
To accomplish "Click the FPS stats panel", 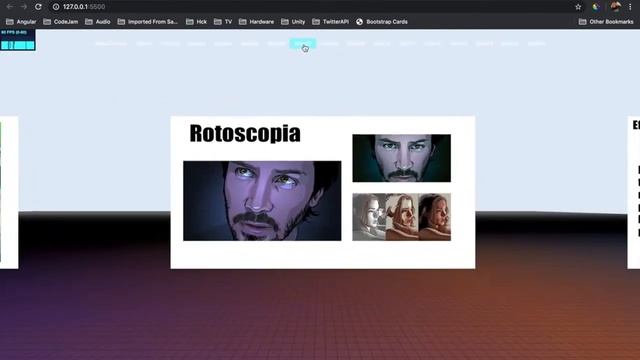I will pyautogui.click(x=18, y=40).
